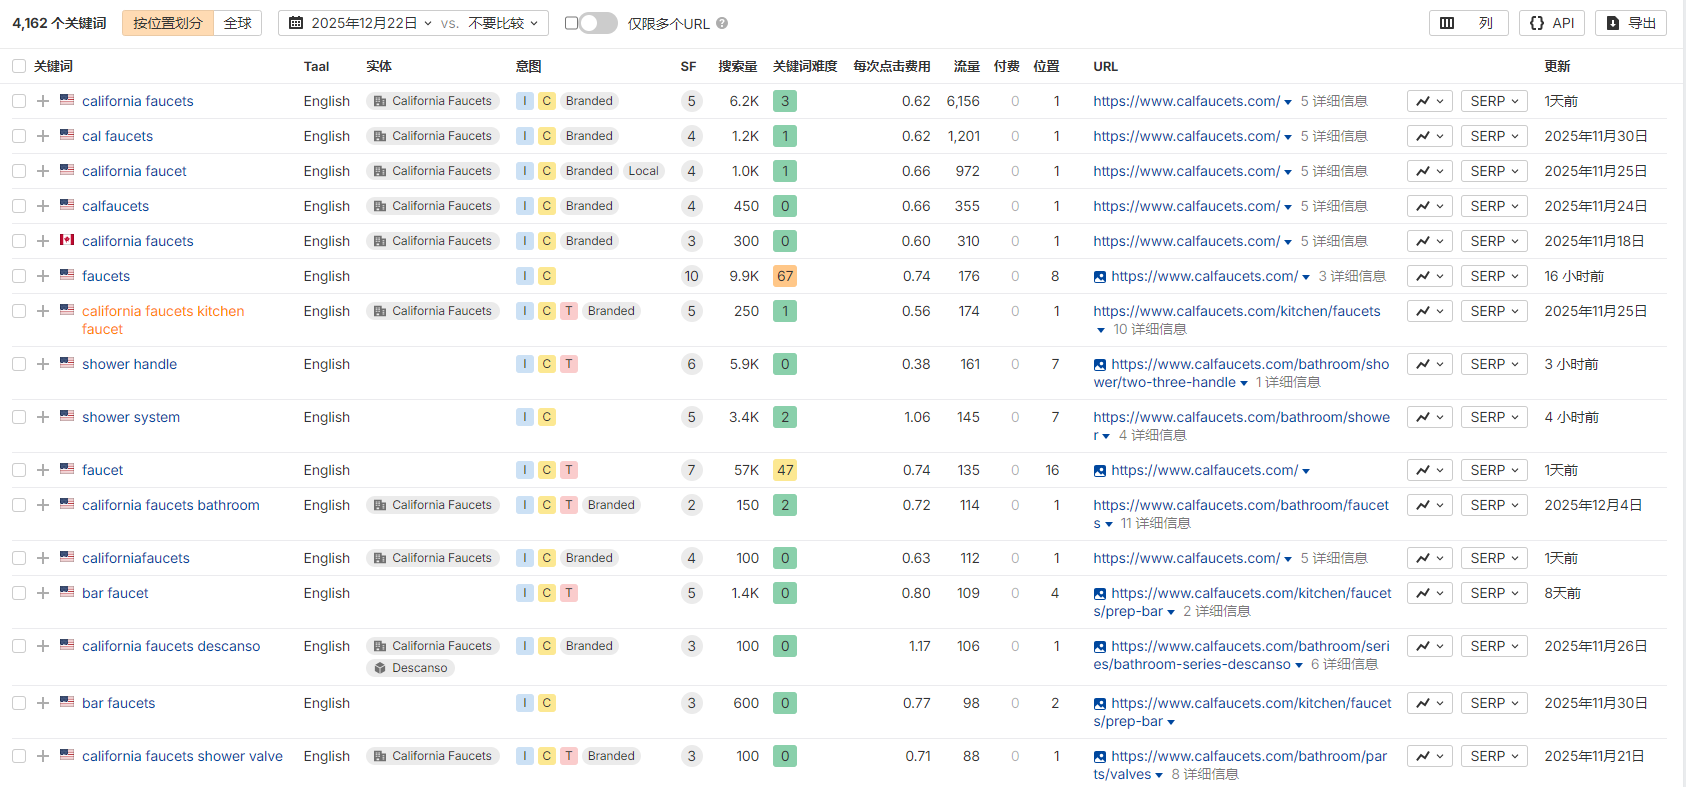Click the plus icon next to 'shower handle'
Viewport: 1686px width, 787px height.
tap(43, 364)
